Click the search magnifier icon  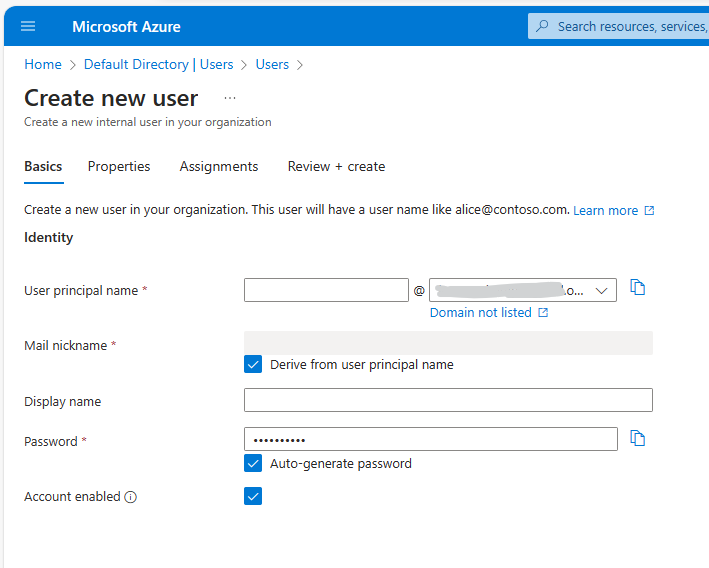[x=542, y=26]
